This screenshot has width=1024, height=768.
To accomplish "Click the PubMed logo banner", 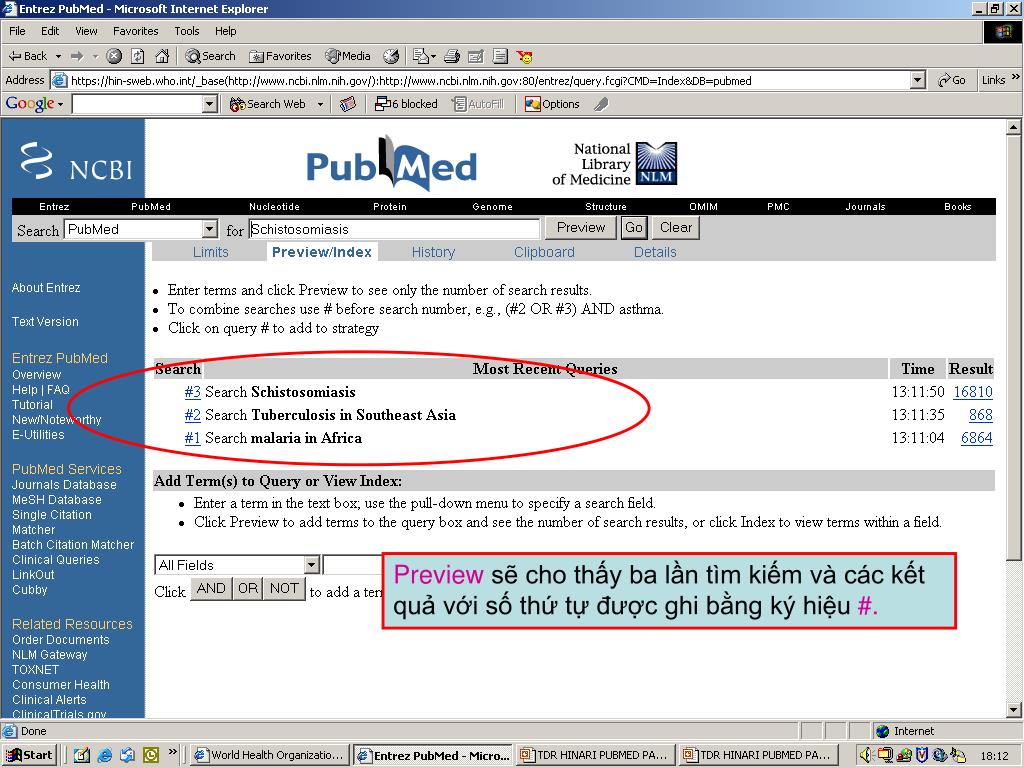I will pyautogui.click(x=392, y=163).
